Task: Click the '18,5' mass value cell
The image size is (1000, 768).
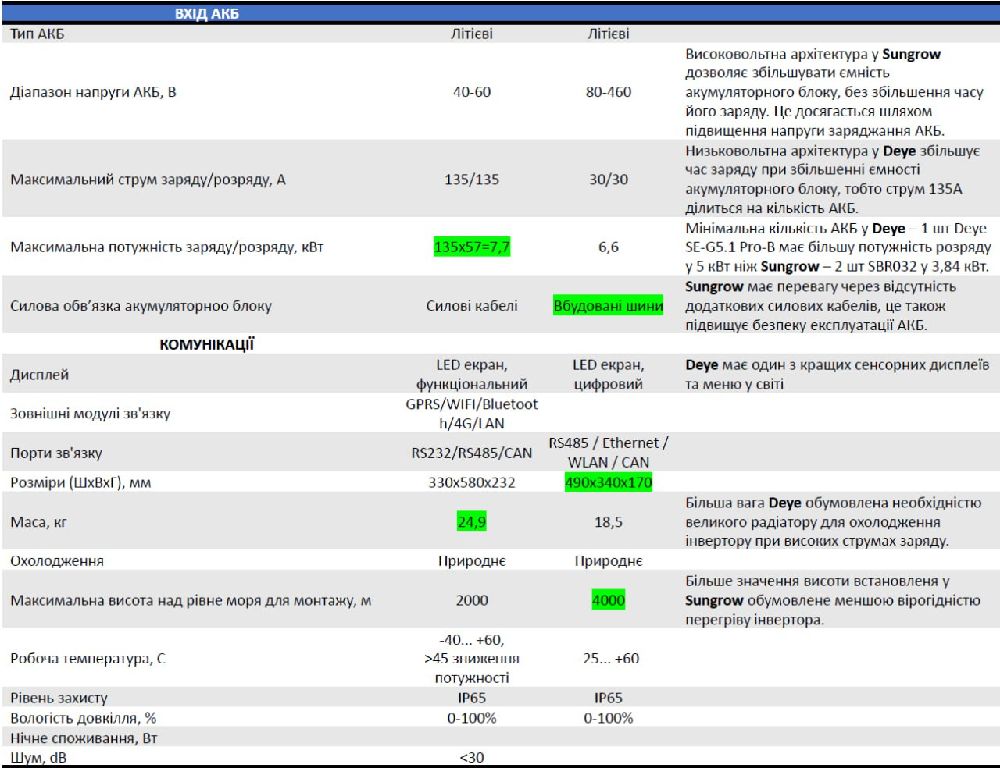Action: (x=608, y=521)
